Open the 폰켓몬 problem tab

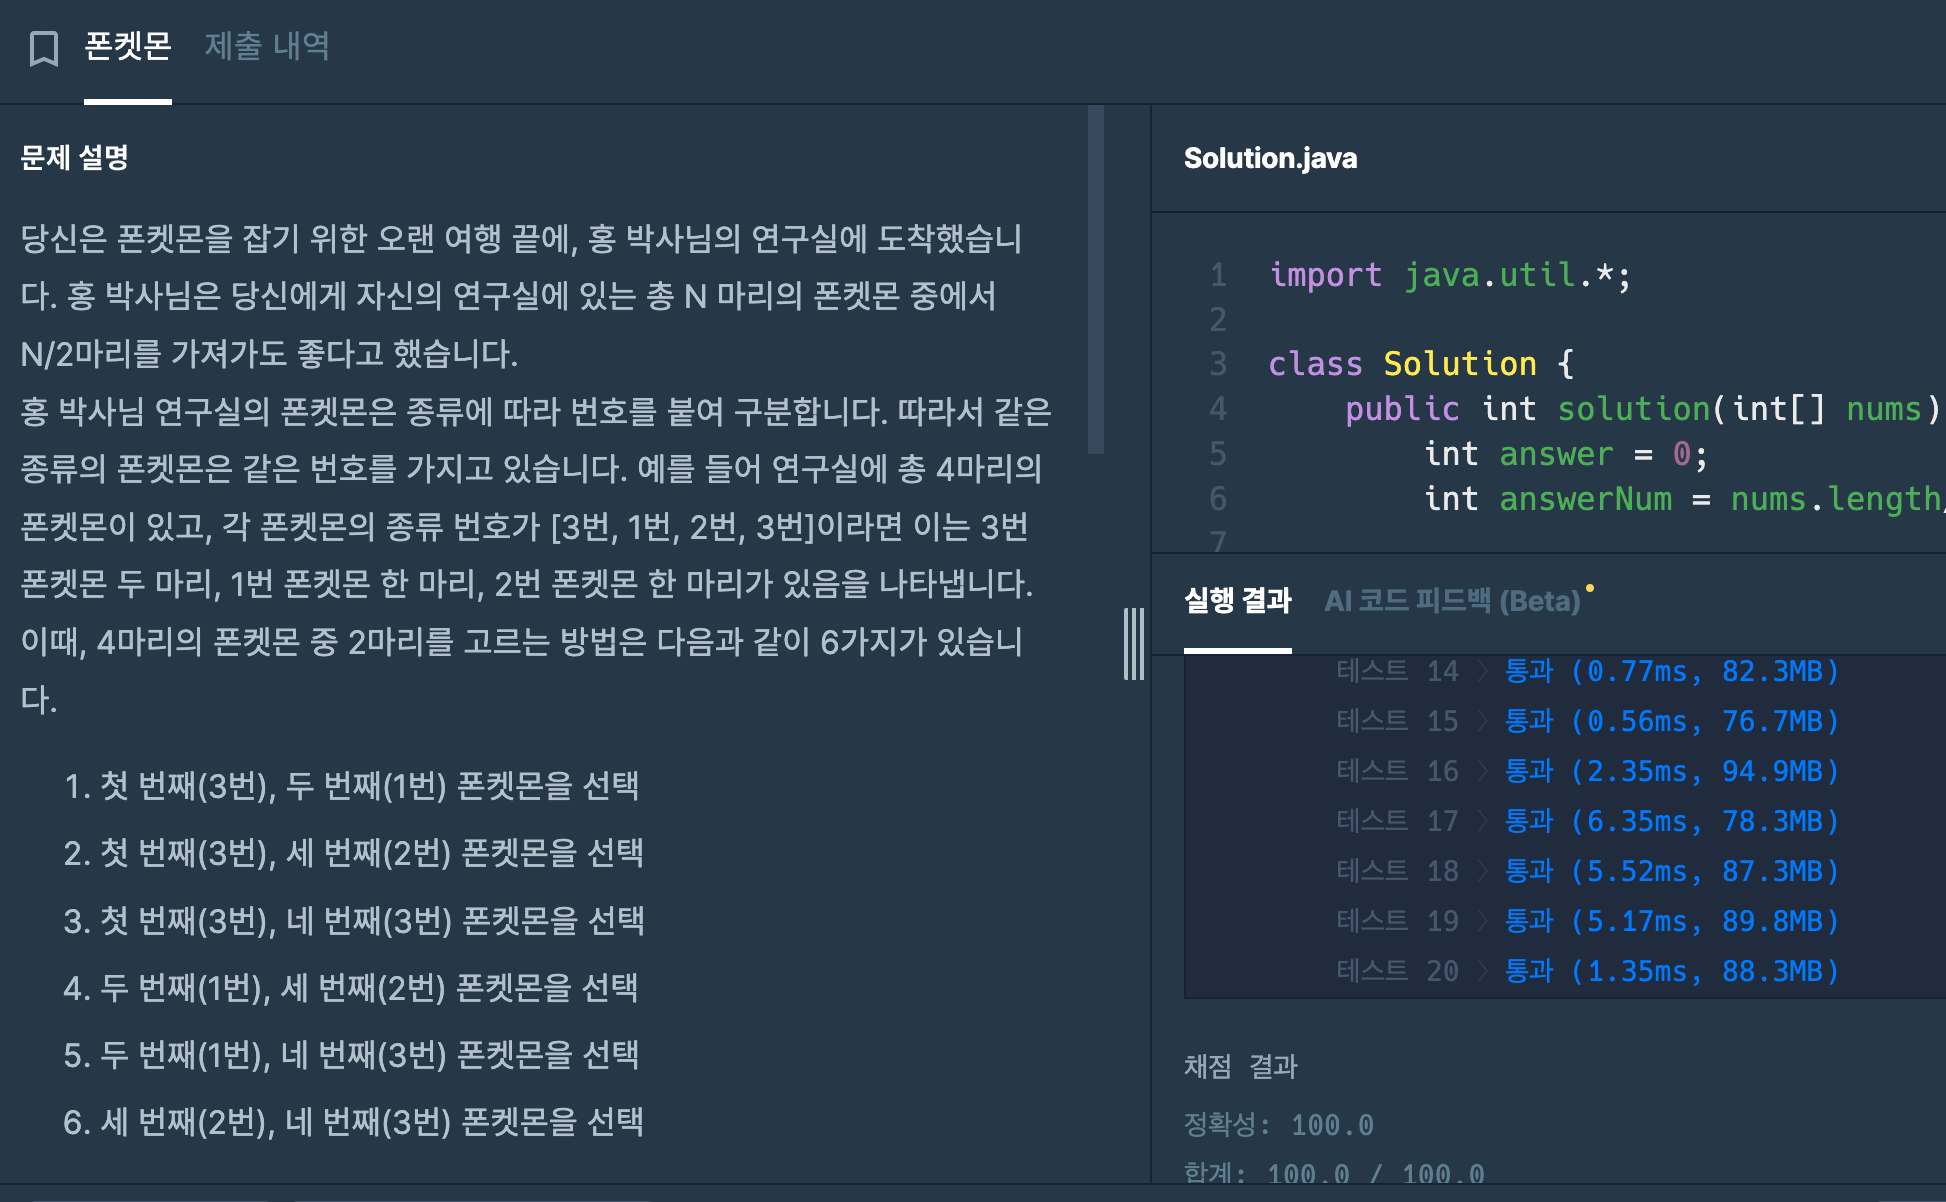(128, 46)
